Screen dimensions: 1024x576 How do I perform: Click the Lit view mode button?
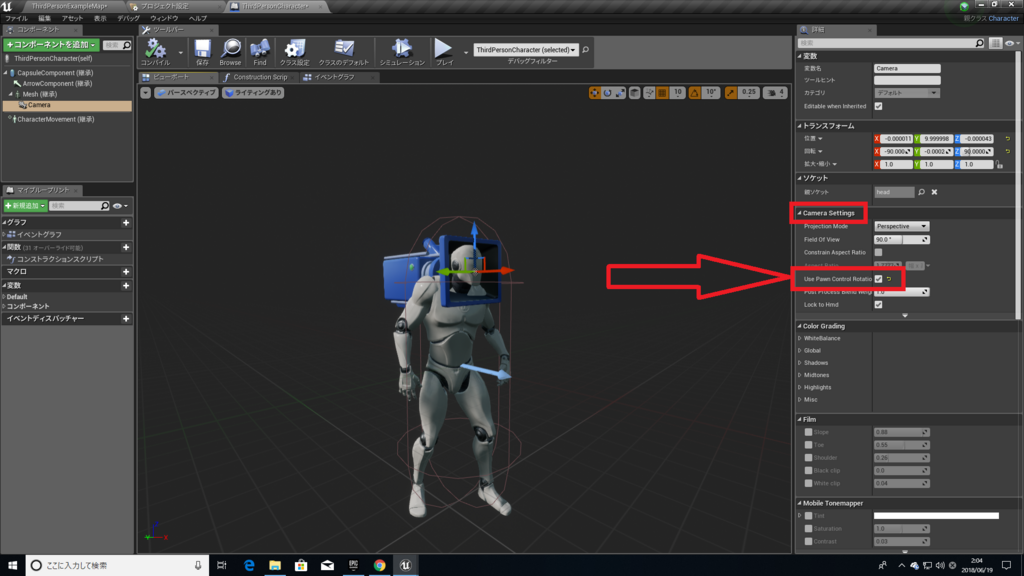pyautogui.click(x=253, y=93)
